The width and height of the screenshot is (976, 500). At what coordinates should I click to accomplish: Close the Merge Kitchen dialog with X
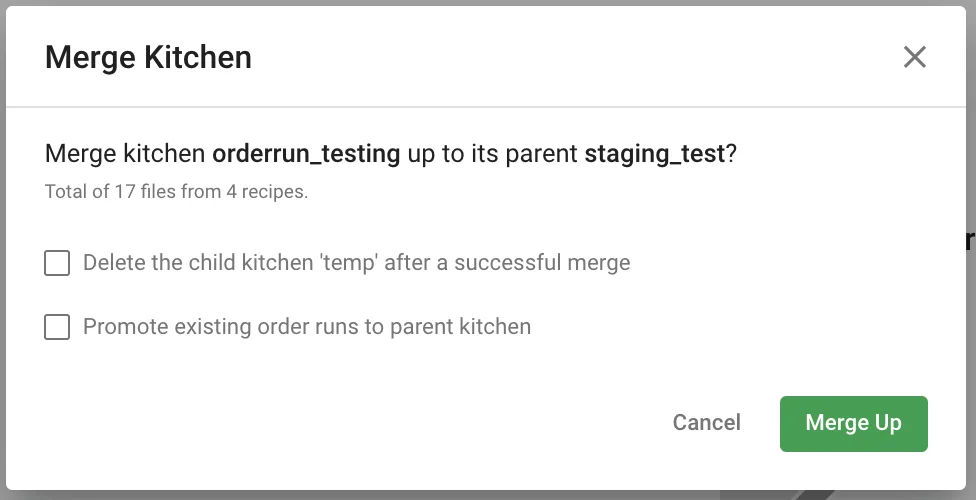pyautogui.click(x=914, y=57)
